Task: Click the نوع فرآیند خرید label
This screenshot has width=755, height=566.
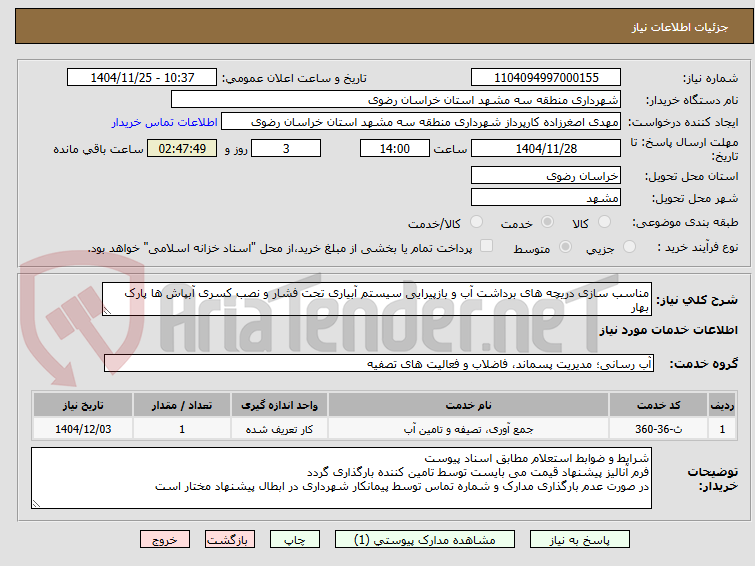Action: pos(697,248)
